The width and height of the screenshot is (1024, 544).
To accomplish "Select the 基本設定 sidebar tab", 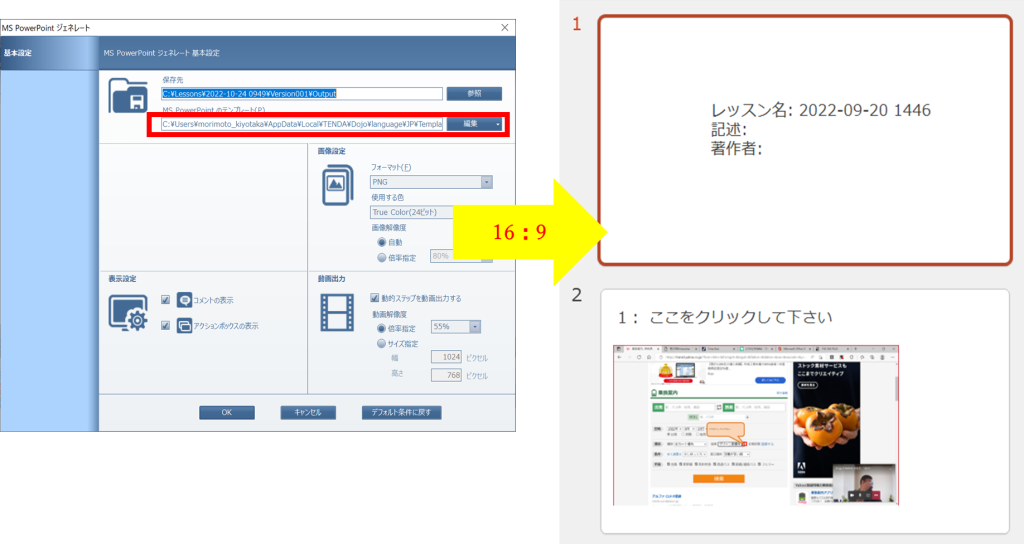I will click(50, 53).
